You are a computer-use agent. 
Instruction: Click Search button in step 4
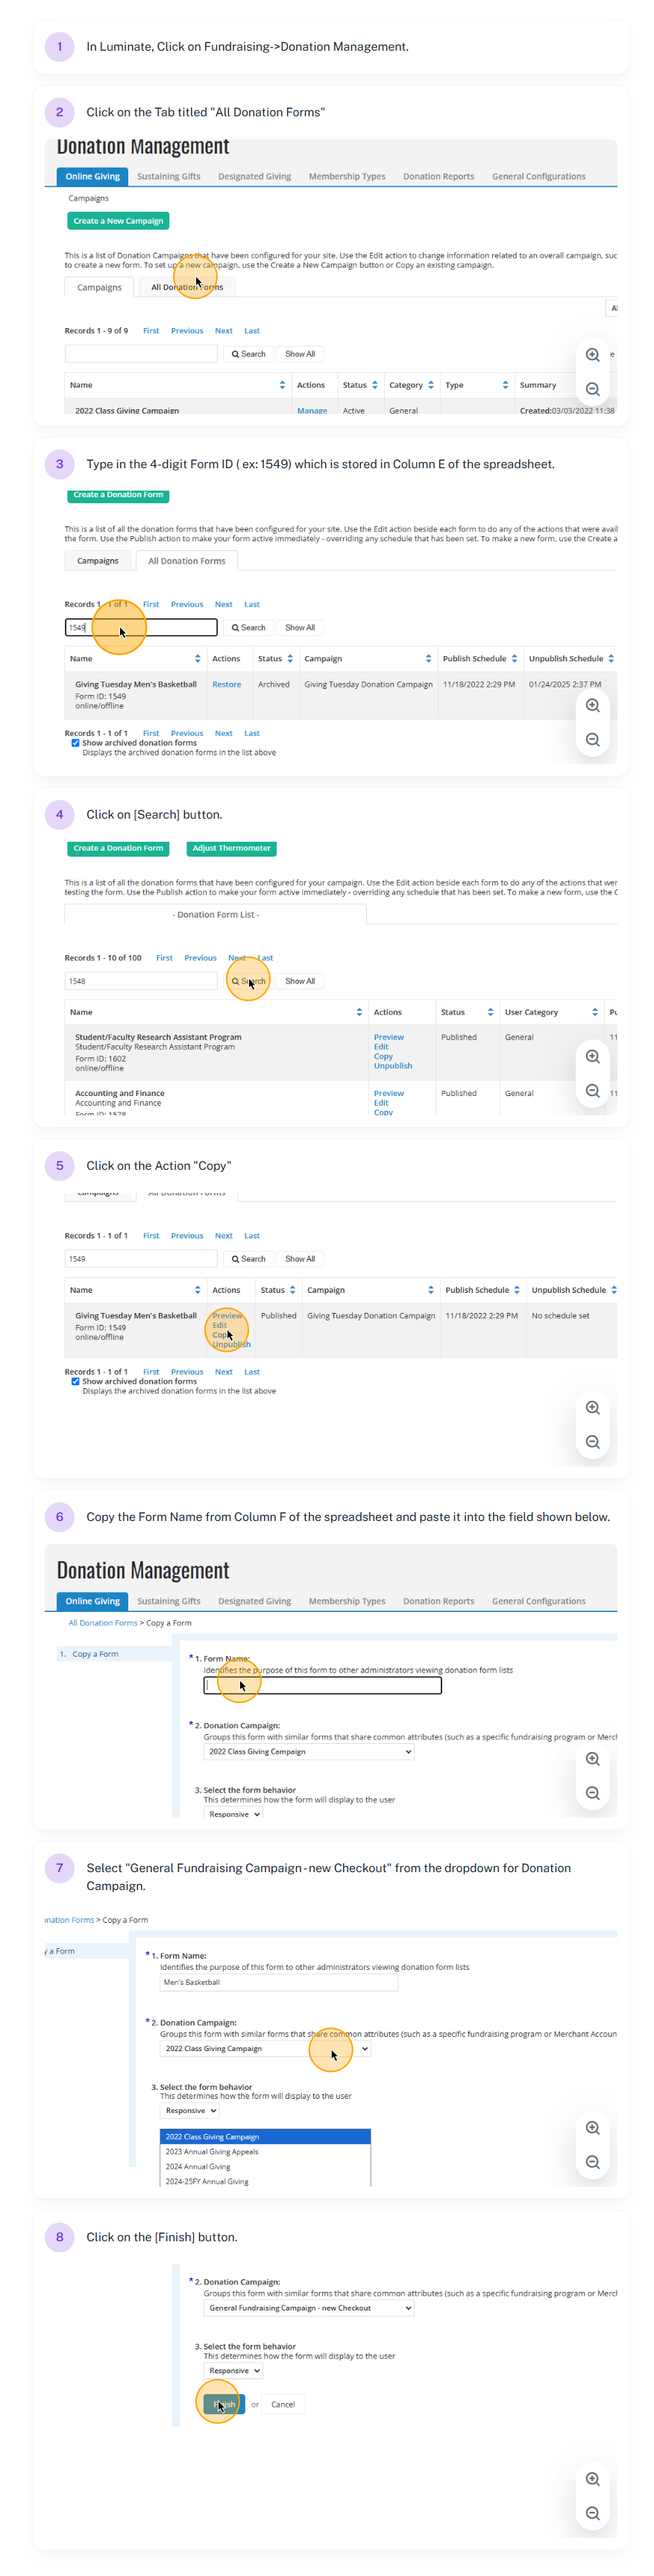(x=249, y=982)
